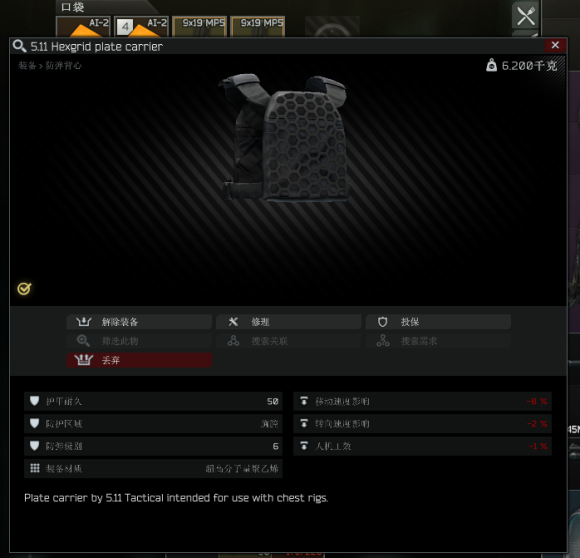Click the icon in the 移动速度影响 row
The image size is (580, 558).
(x=304, y=401)
